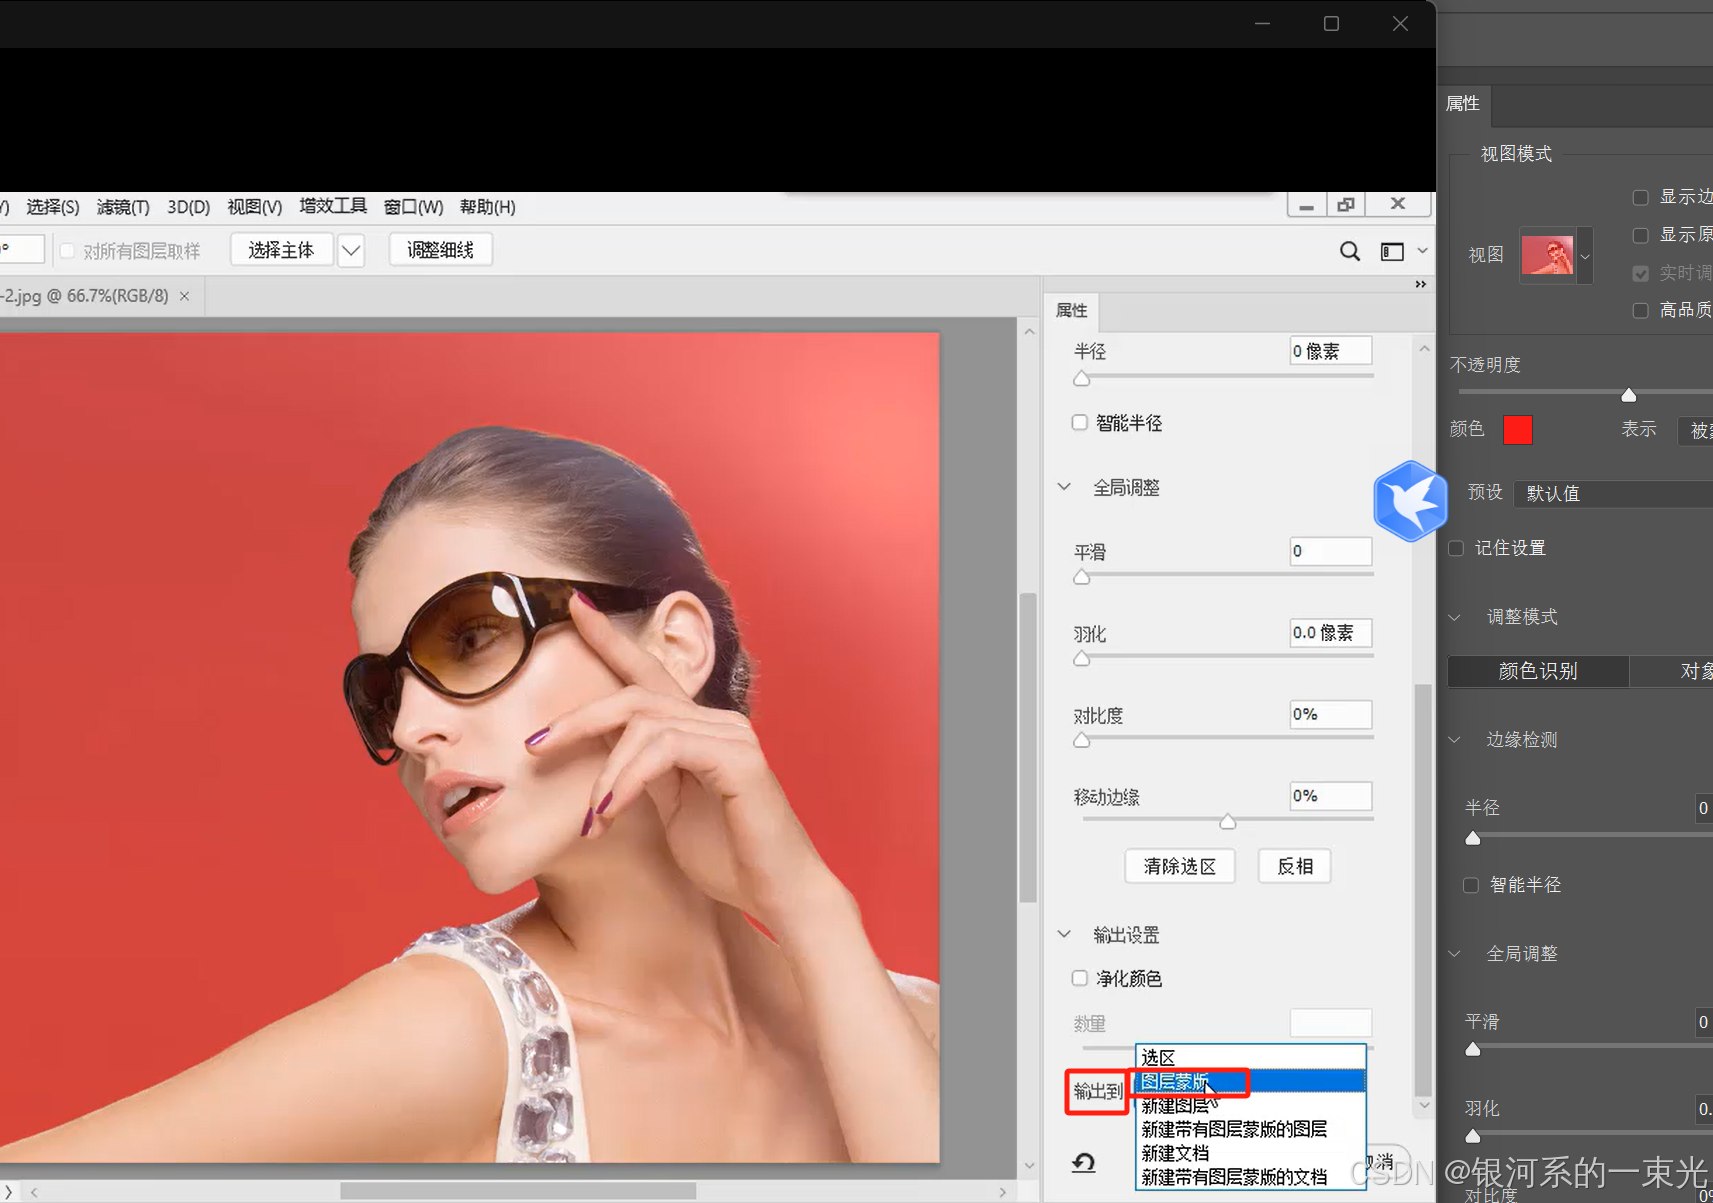Close the -2.jpg document tab
This screenshot has height=1203, width=1713.
point(184,296)
